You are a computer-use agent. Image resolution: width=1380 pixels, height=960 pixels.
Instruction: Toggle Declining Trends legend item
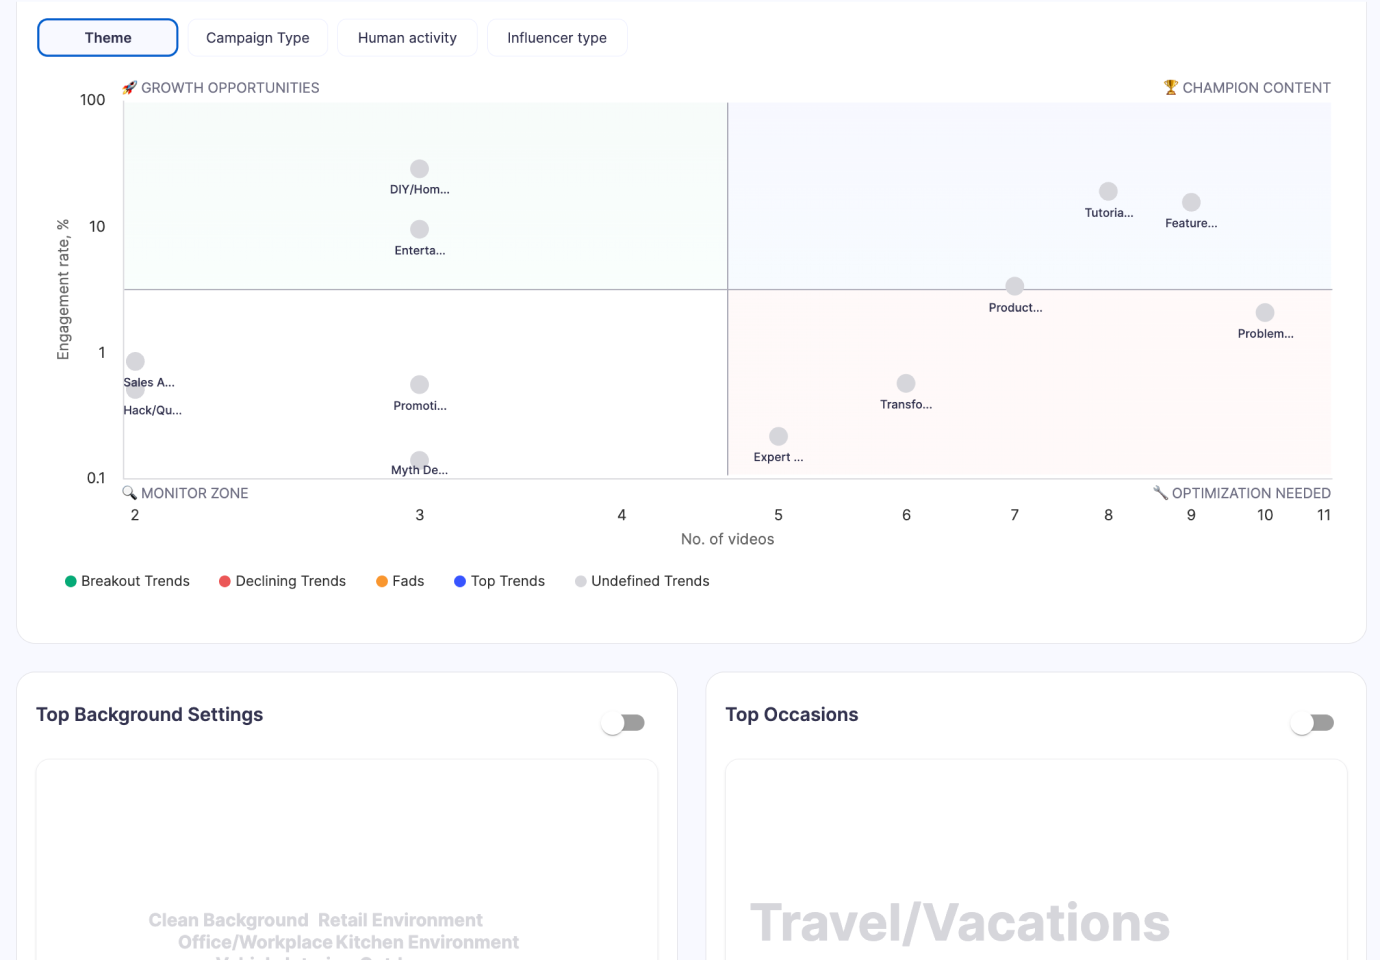[282, 581]
